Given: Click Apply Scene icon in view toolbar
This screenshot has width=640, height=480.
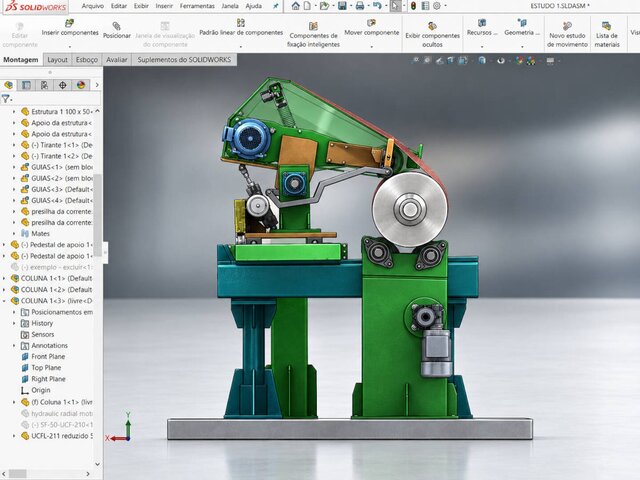Looking at the screenshot, I should tap(531, 61).
